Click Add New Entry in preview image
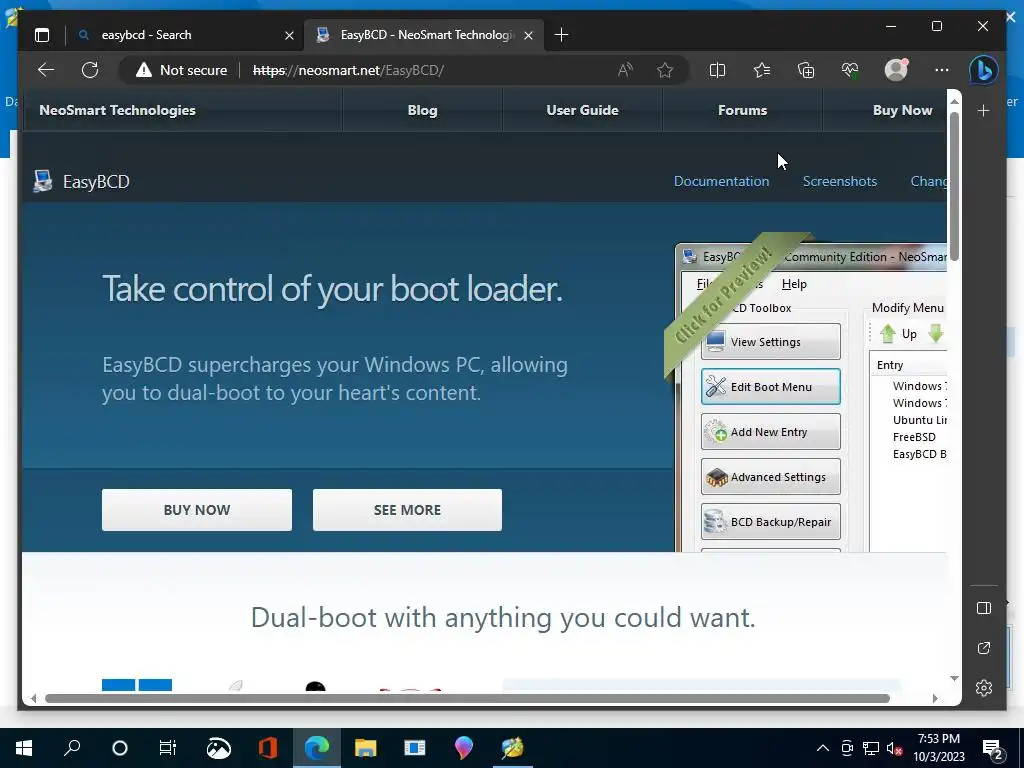 tap(771, 432)
